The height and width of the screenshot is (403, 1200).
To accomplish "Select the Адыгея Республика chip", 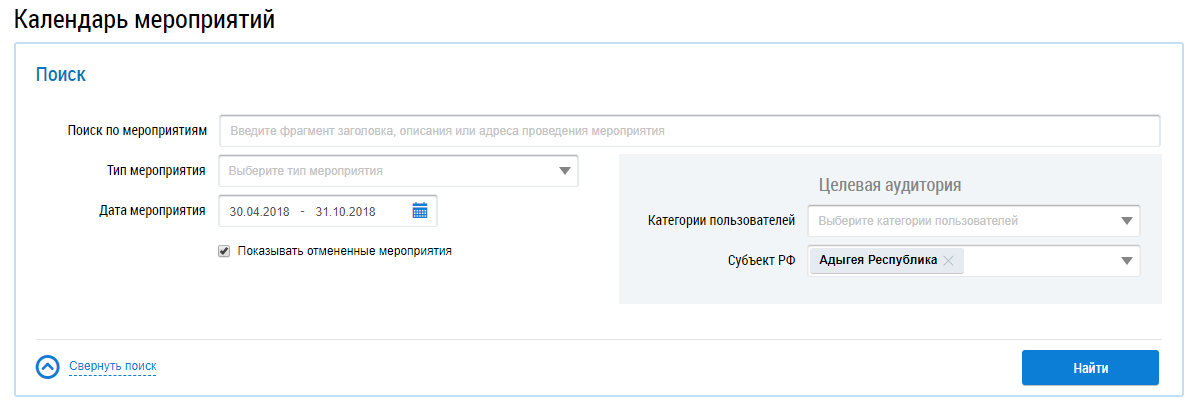I will 877,261.
